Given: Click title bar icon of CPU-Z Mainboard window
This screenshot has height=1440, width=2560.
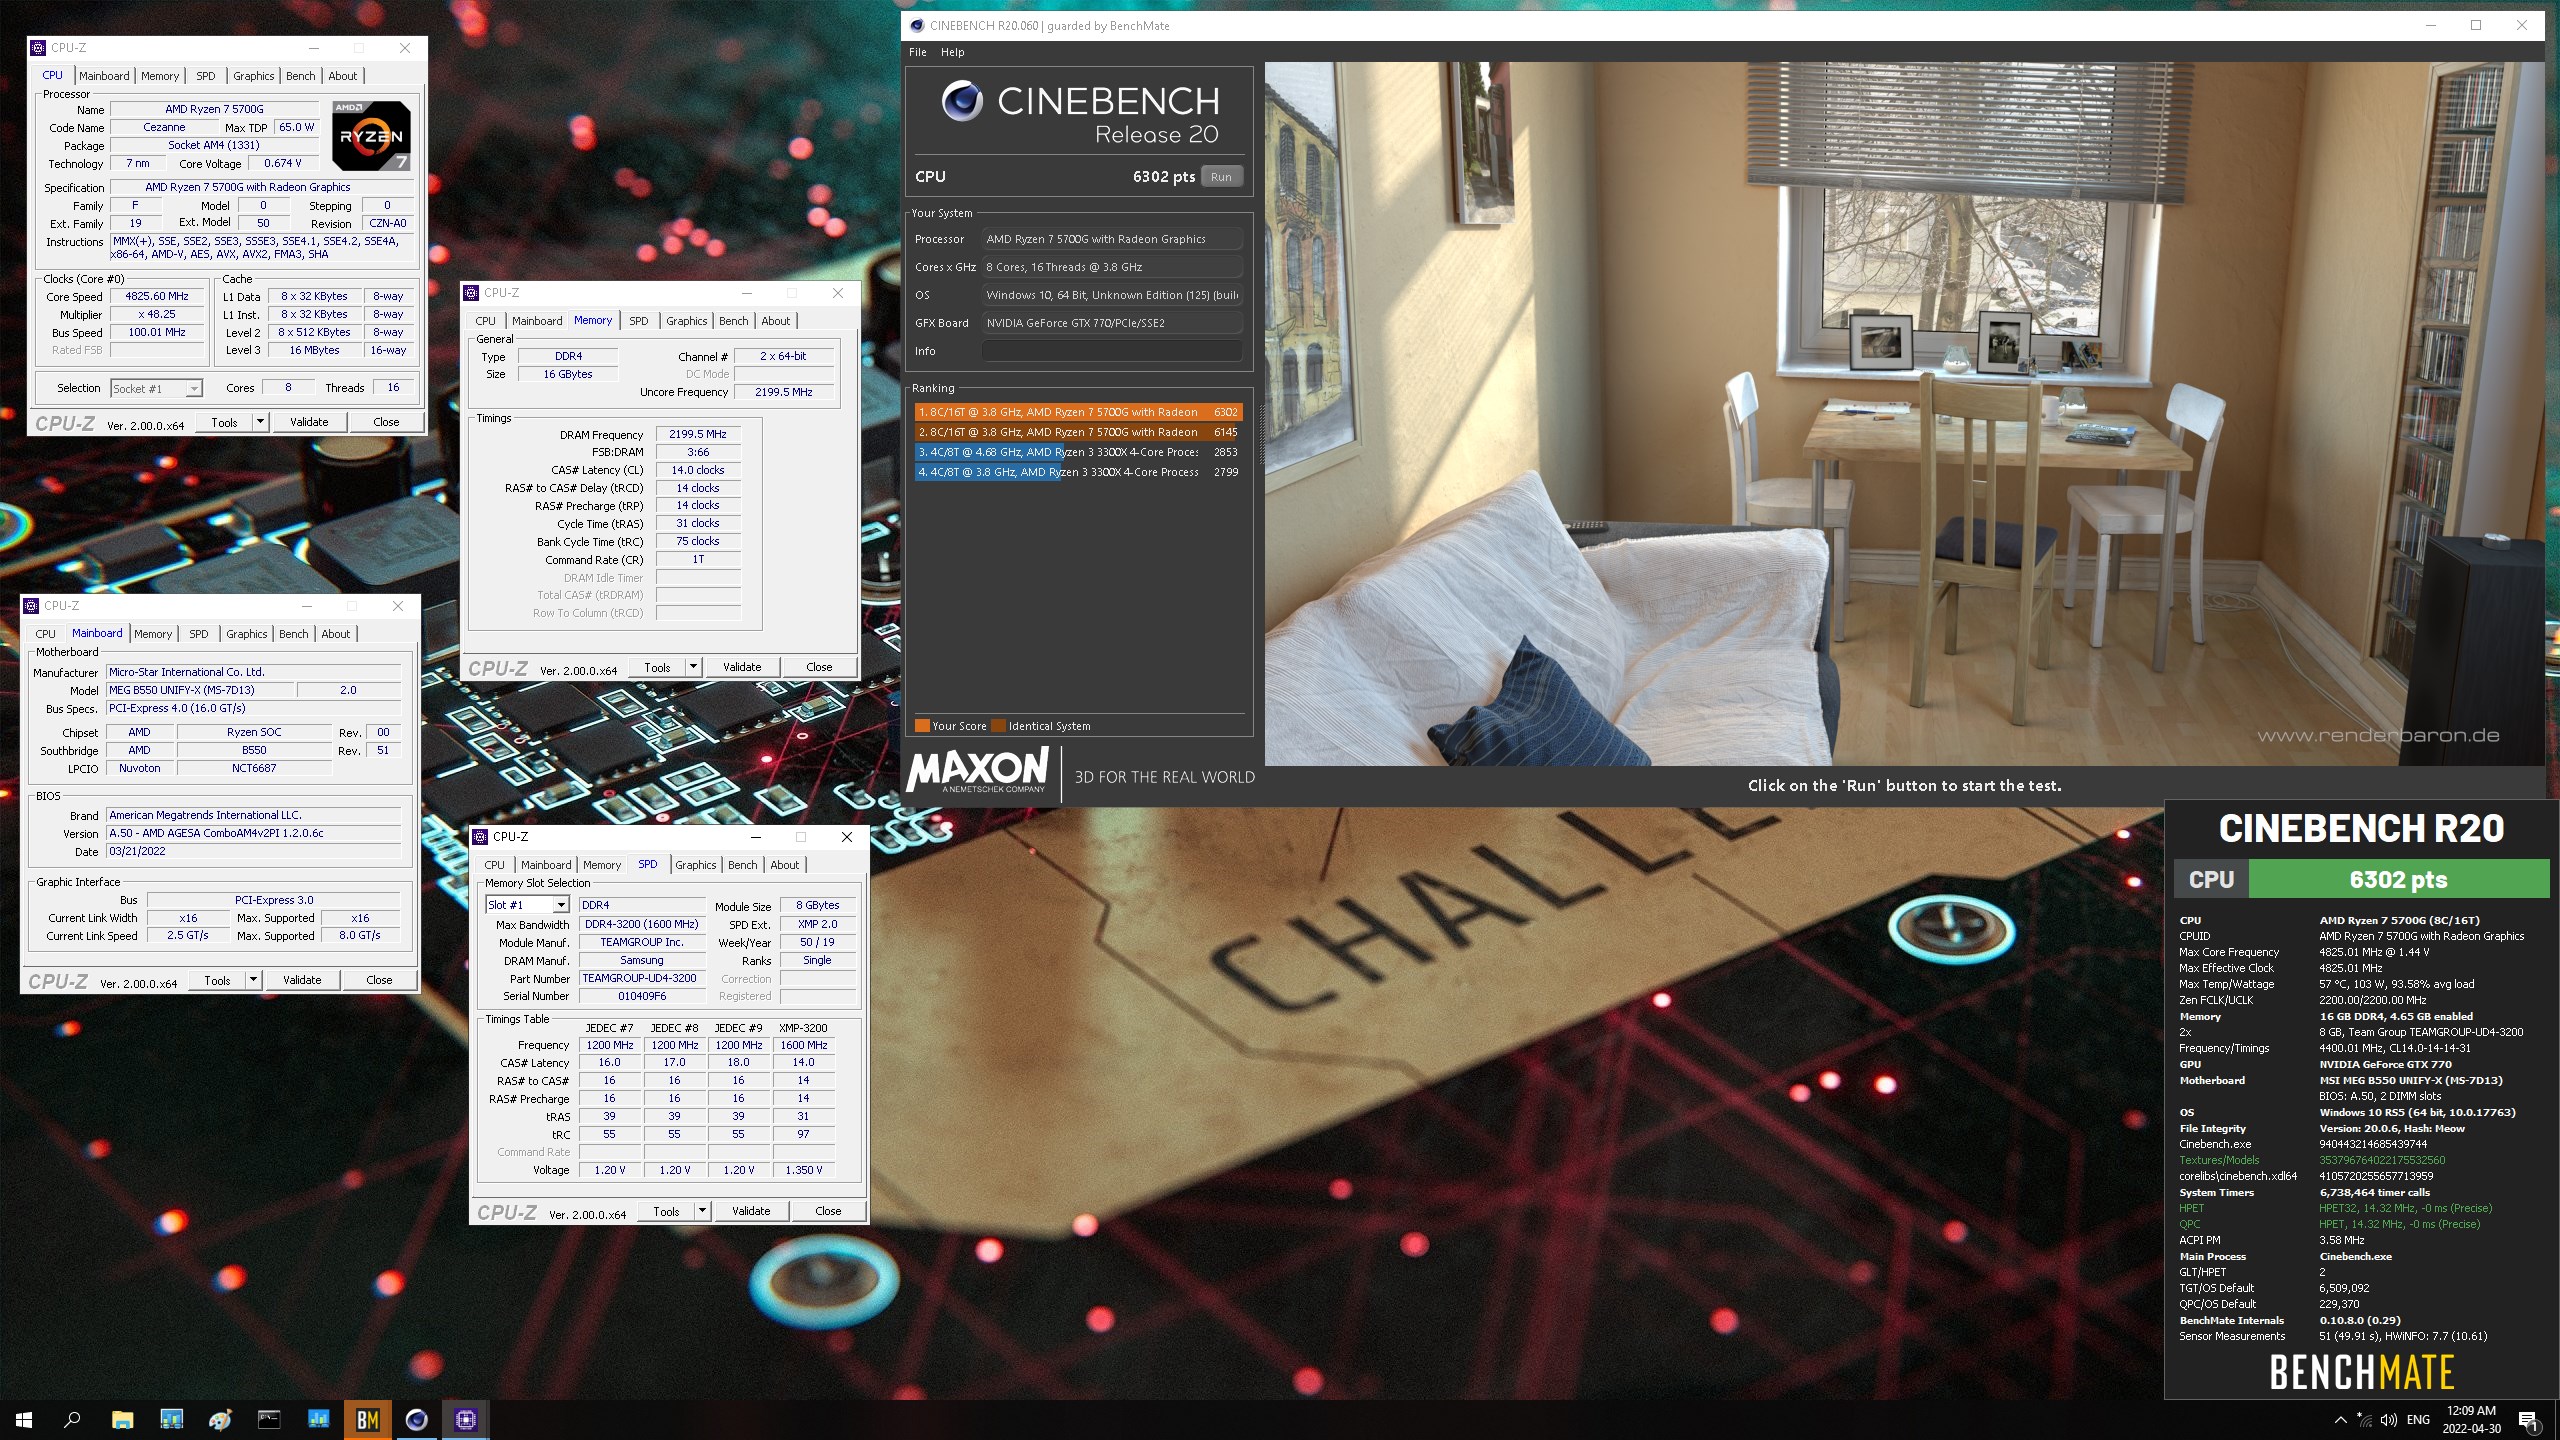Looking at the screenshot, I should pos(31,606).
